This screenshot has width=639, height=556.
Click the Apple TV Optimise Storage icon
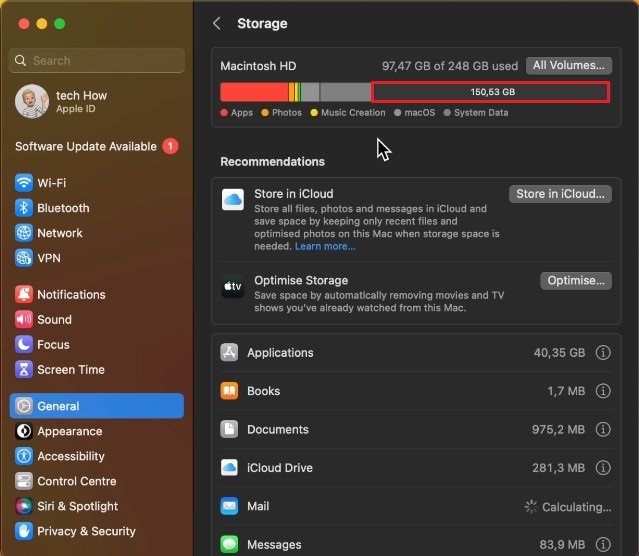pyautogui.click(x=232, y=288)
